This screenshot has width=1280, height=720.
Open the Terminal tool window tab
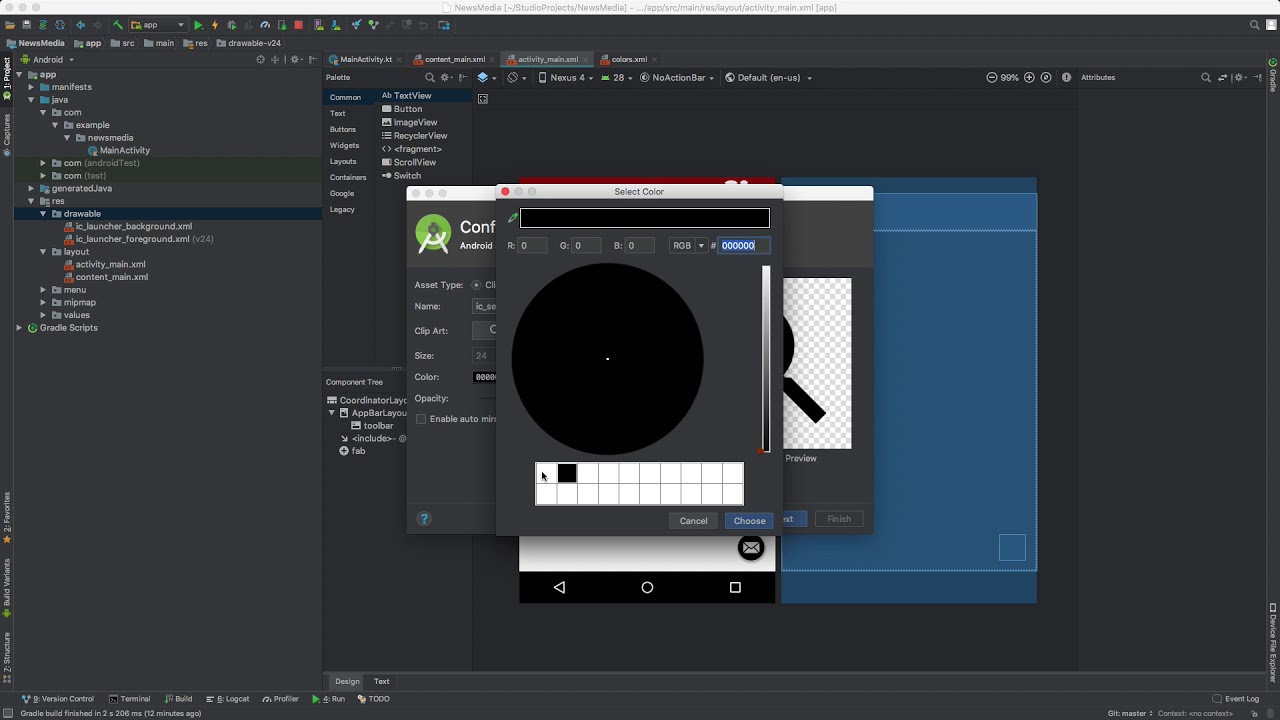coord(130,699)
